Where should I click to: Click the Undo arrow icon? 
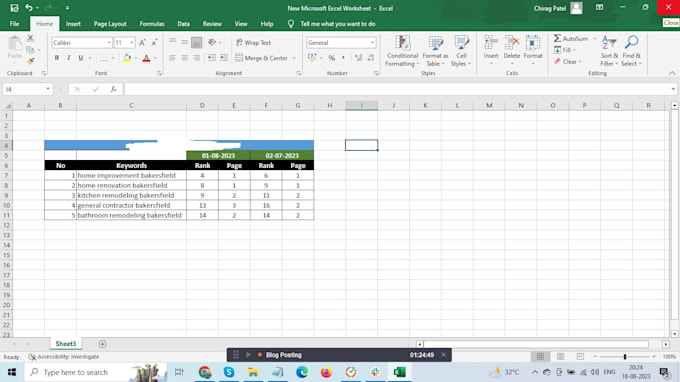29,8
